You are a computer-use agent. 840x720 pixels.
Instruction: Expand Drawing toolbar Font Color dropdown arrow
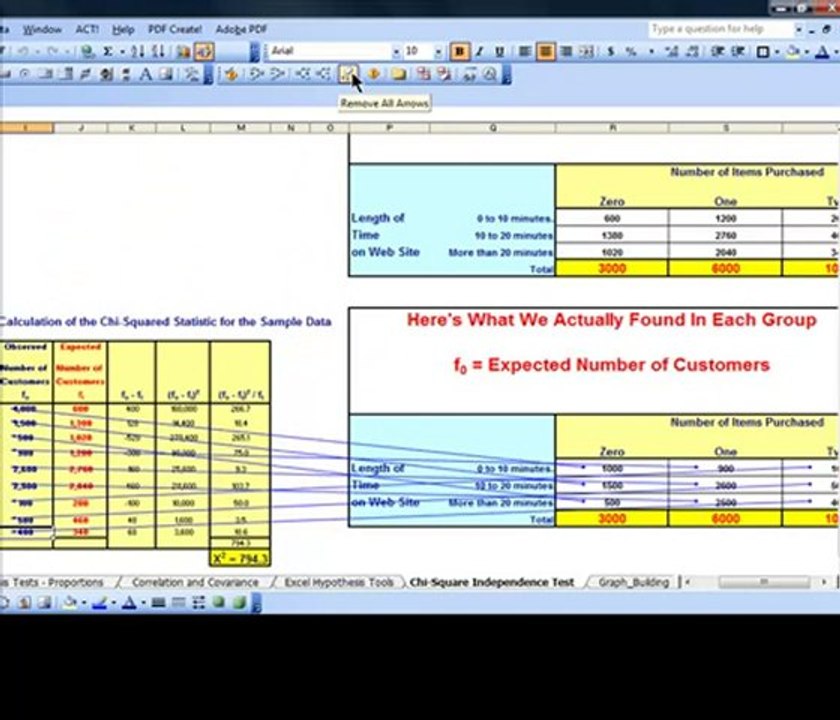point(143,603)
